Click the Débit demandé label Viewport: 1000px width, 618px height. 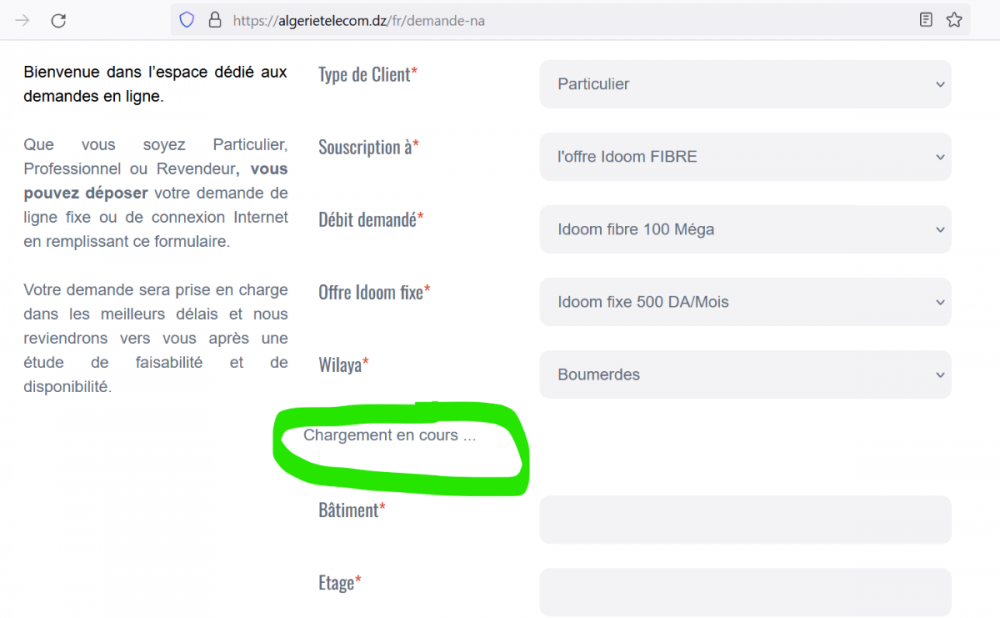(x=370, y=220)
